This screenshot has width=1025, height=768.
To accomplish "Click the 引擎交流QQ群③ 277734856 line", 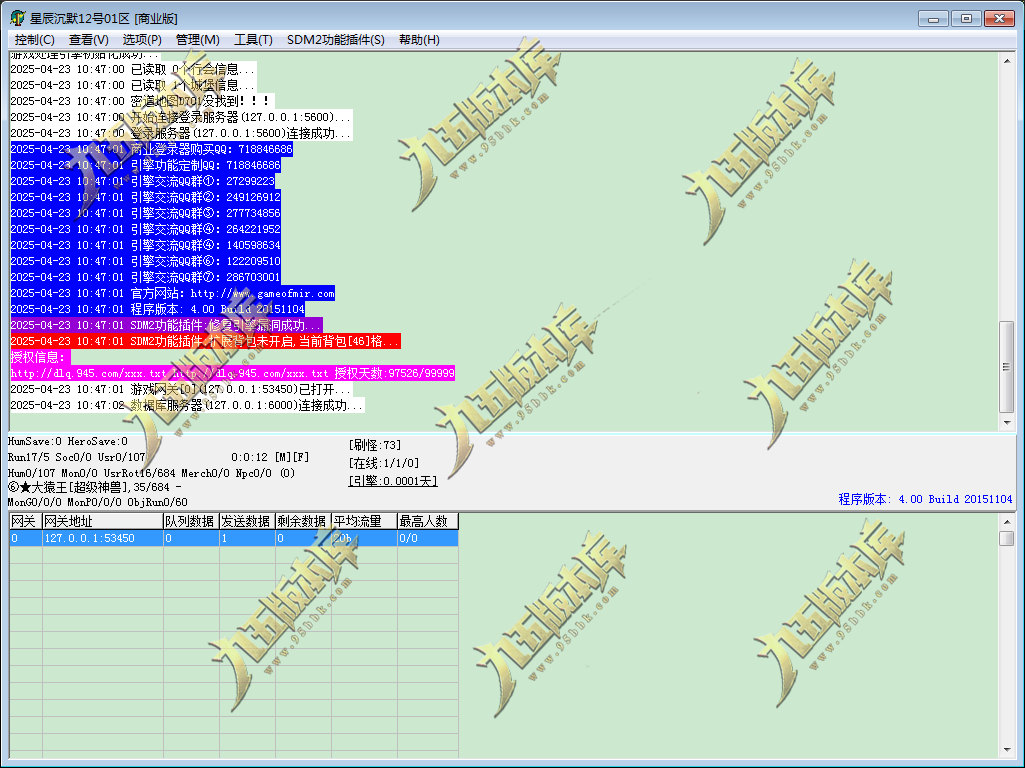I will [146, 213].
